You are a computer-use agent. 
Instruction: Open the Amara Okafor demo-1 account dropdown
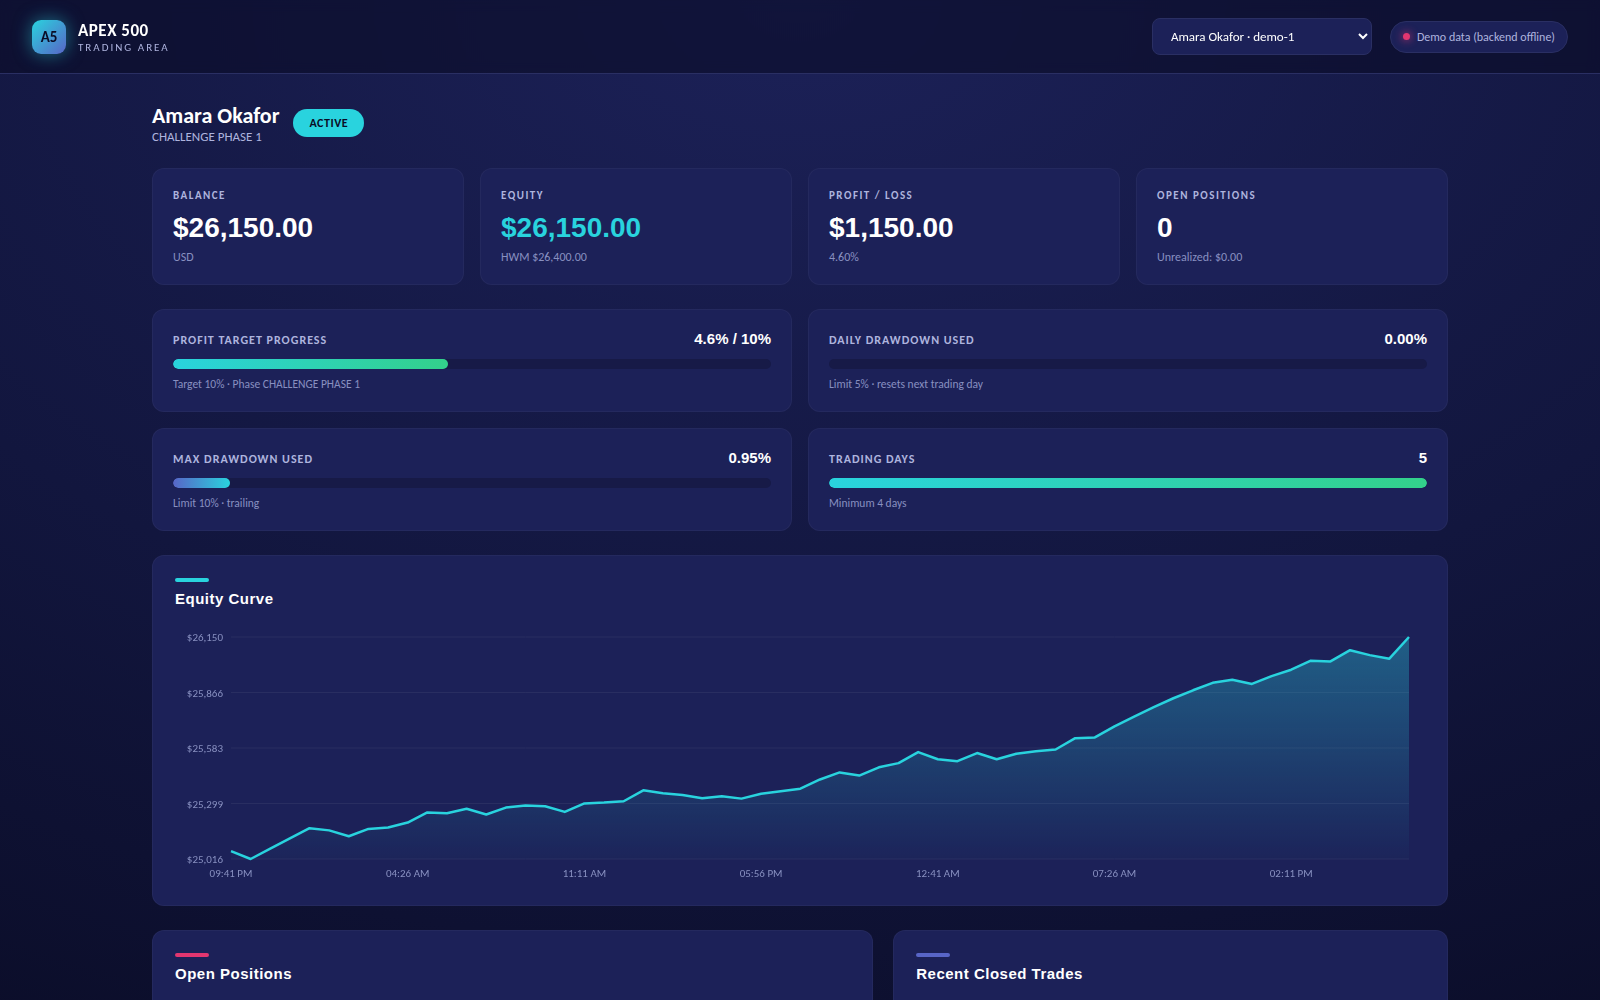1261,37
